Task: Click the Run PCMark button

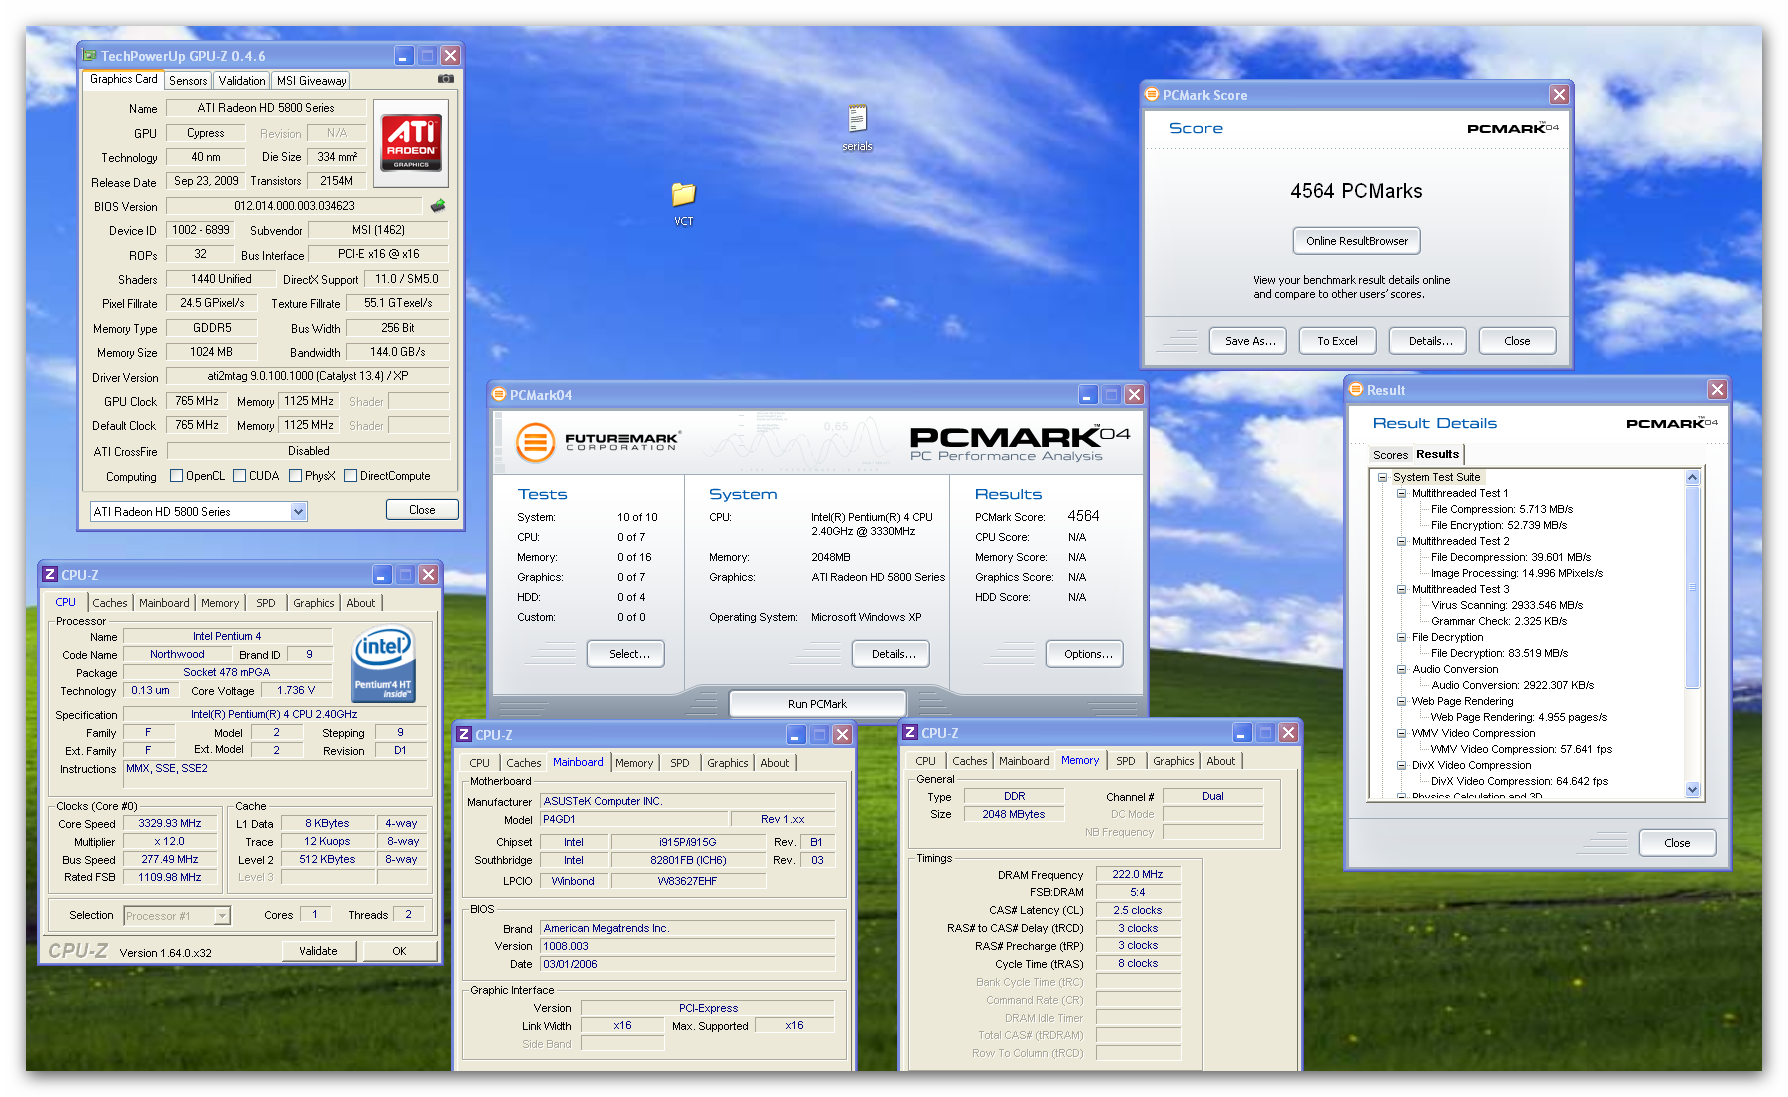Action: [817, 704]
